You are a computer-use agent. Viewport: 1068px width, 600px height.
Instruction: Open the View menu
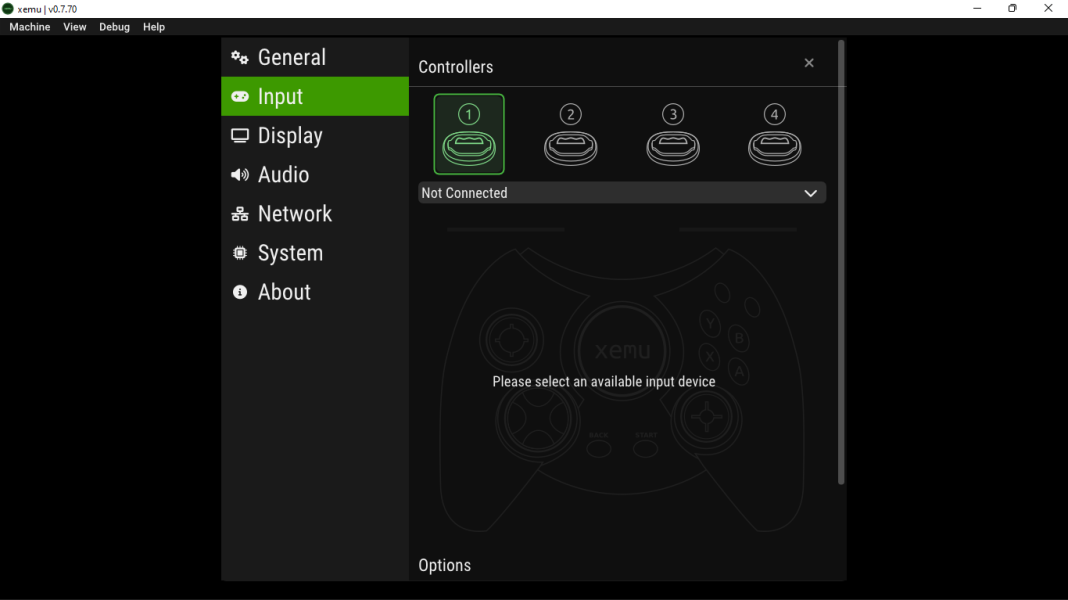pos(75,27)
